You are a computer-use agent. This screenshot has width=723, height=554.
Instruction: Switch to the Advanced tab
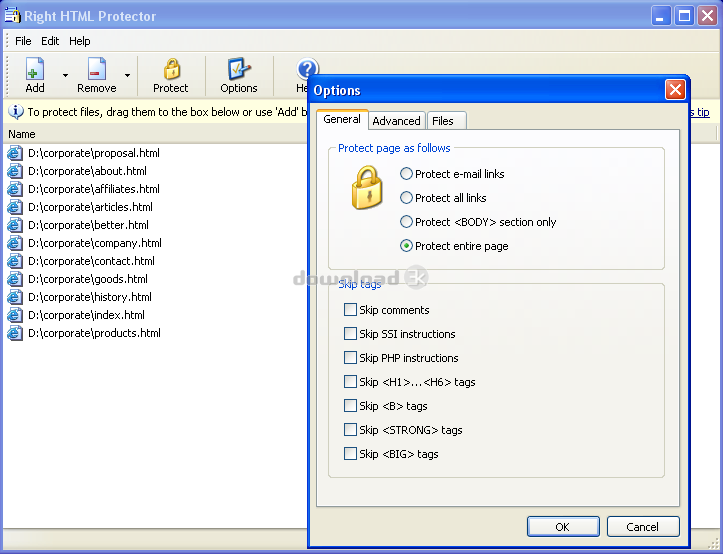coord(397,121)
